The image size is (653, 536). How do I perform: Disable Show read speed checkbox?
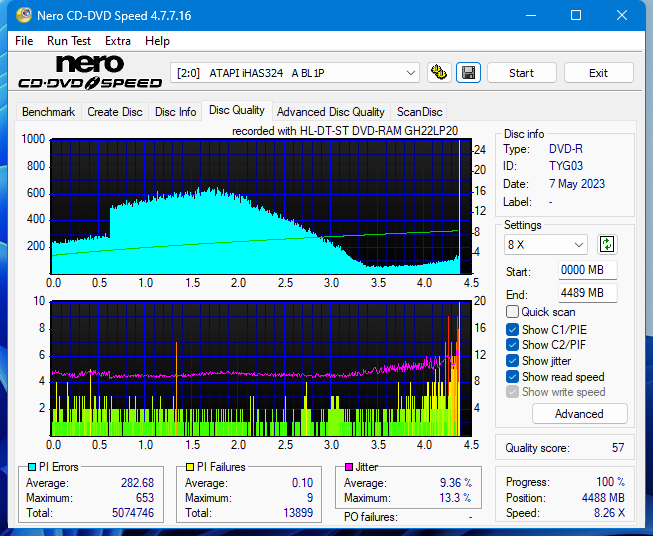click(513, 377)
